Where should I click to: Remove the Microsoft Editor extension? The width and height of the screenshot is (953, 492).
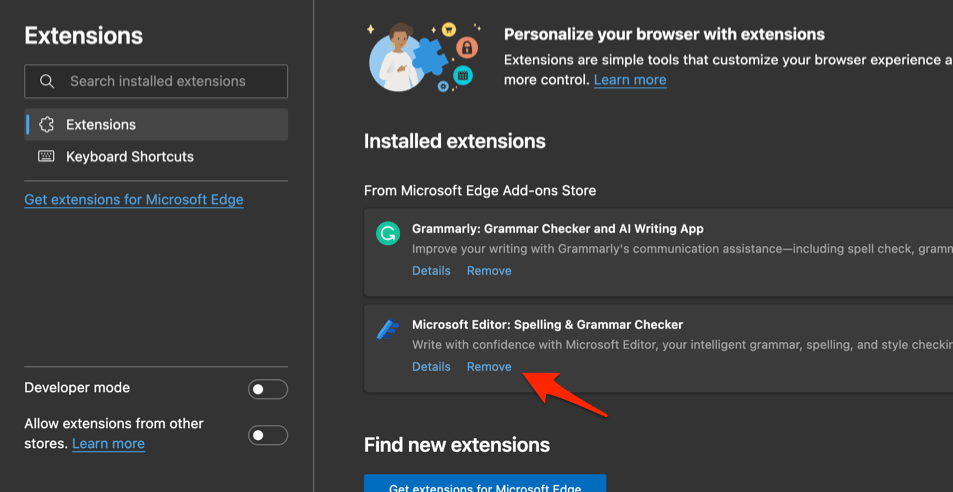point(489,367)
